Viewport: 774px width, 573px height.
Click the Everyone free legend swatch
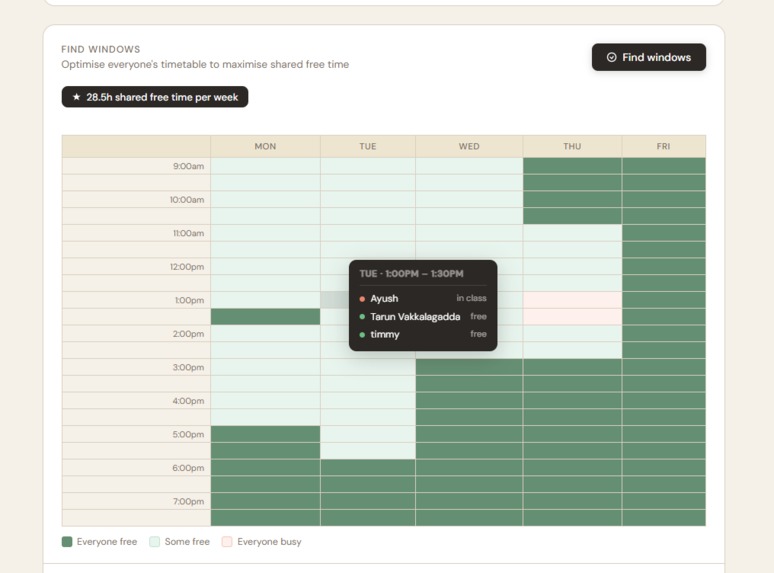coord(67,541)
